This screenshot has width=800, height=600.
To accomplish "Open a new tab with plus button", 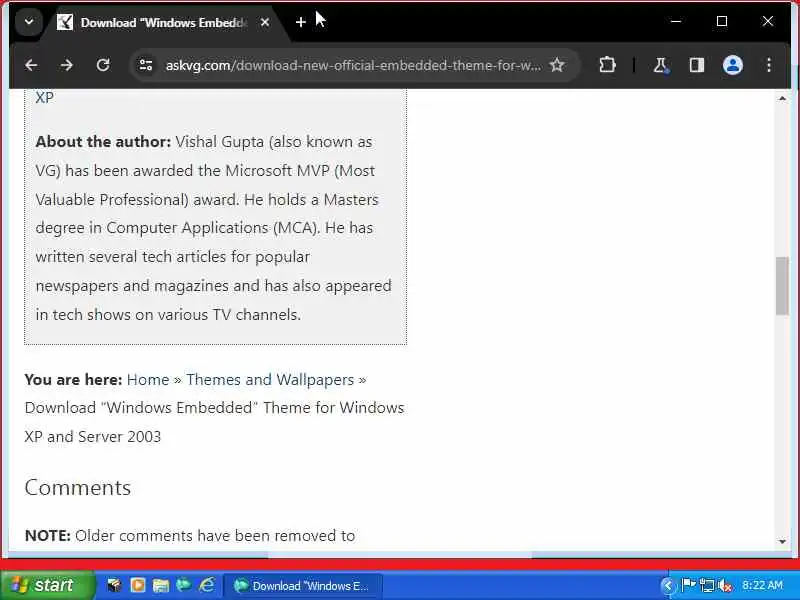I will click(x=301, y=22).
